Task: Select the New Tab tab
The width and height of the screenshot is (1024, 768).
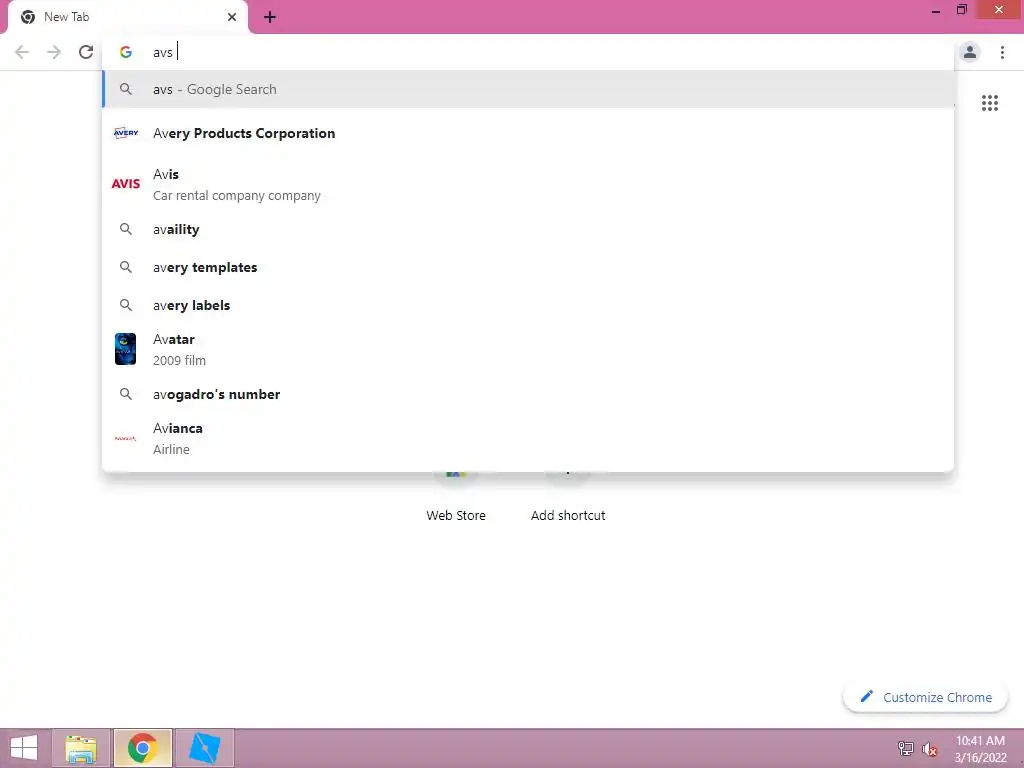Action: coord(127,17)
